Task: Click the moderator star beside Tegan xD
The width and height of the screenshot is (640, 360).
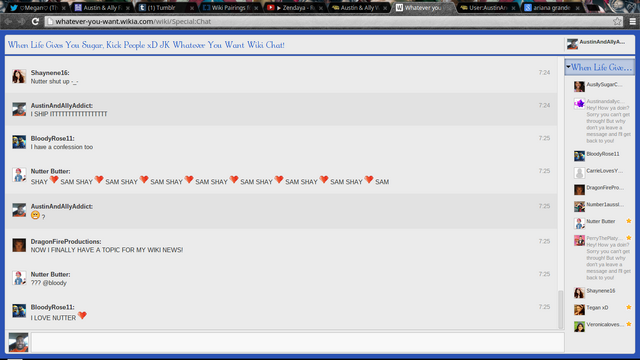Action: (x=629, y=307)
